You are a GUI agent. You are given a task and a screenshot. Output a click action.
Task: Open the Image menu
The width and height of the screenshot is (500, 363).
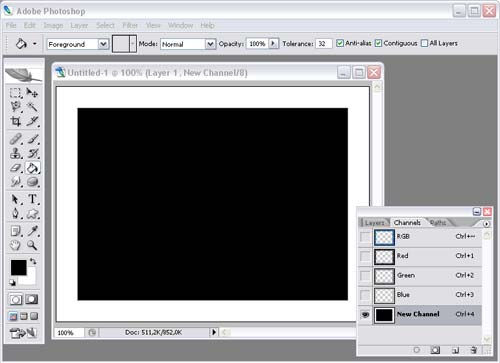pos(53,25)
